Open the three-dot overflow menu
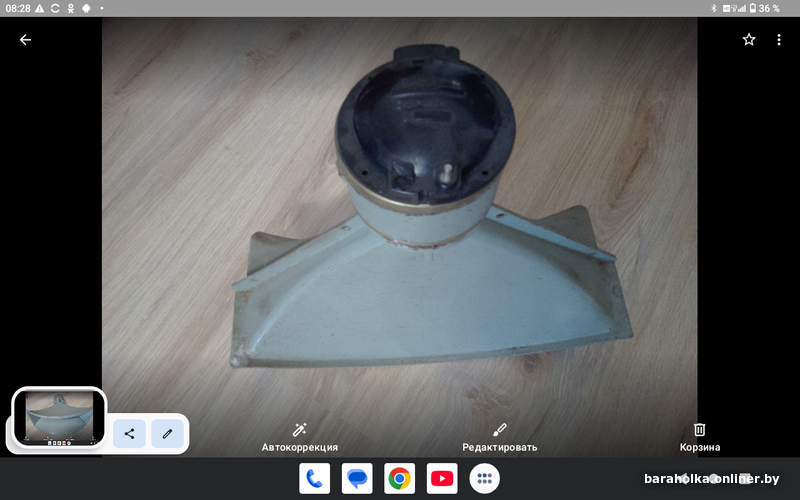Viewport: 800px width, 500px height. point(779,40)
